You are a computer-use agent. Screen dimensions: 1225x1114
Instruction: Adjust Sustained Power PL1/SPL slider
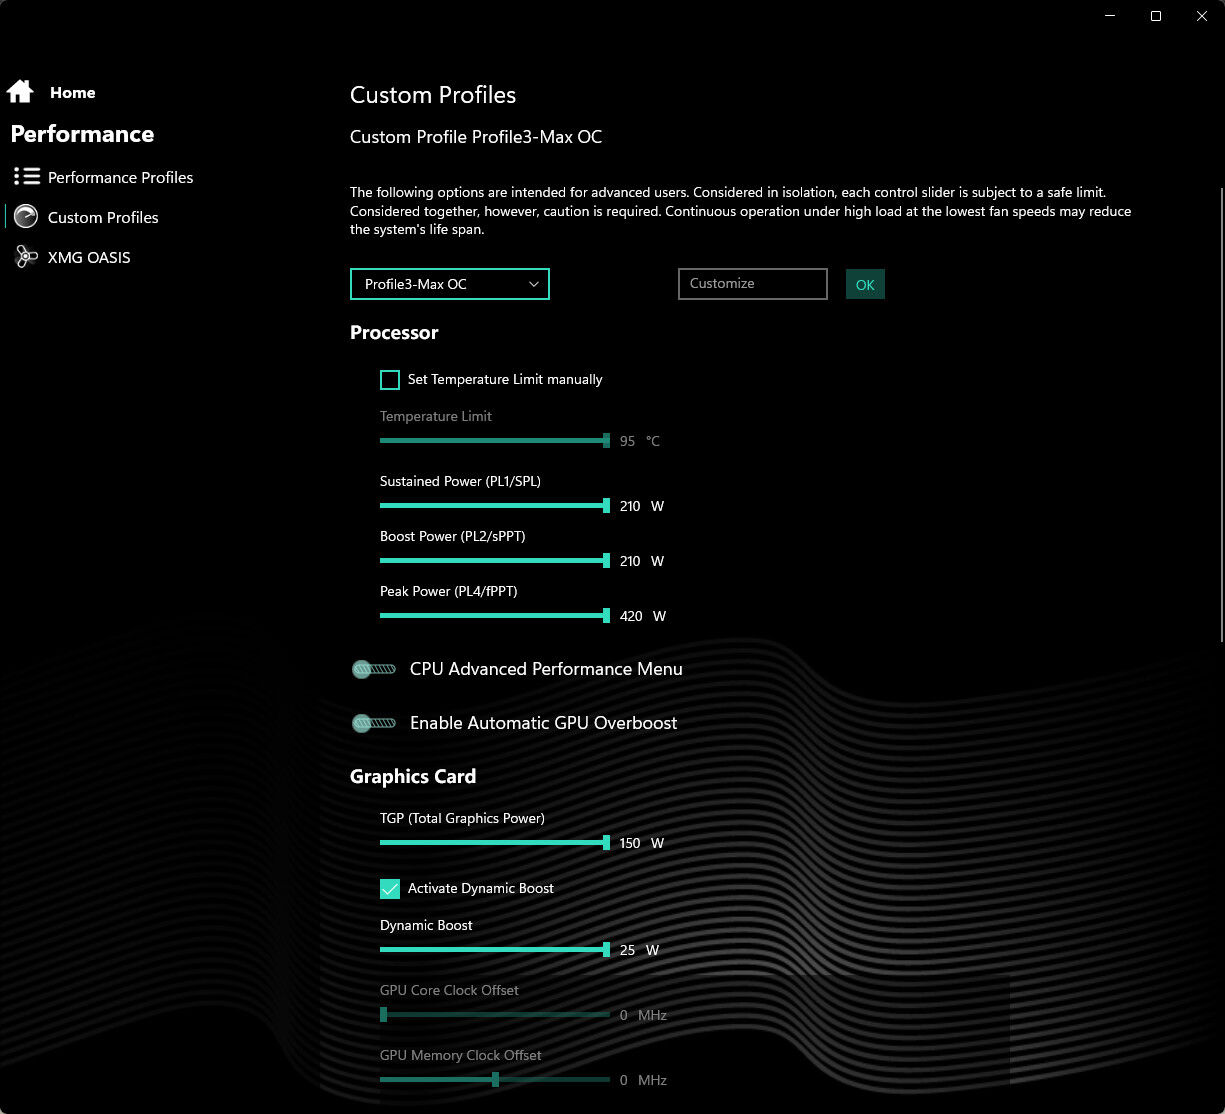[x=495, y=505]
